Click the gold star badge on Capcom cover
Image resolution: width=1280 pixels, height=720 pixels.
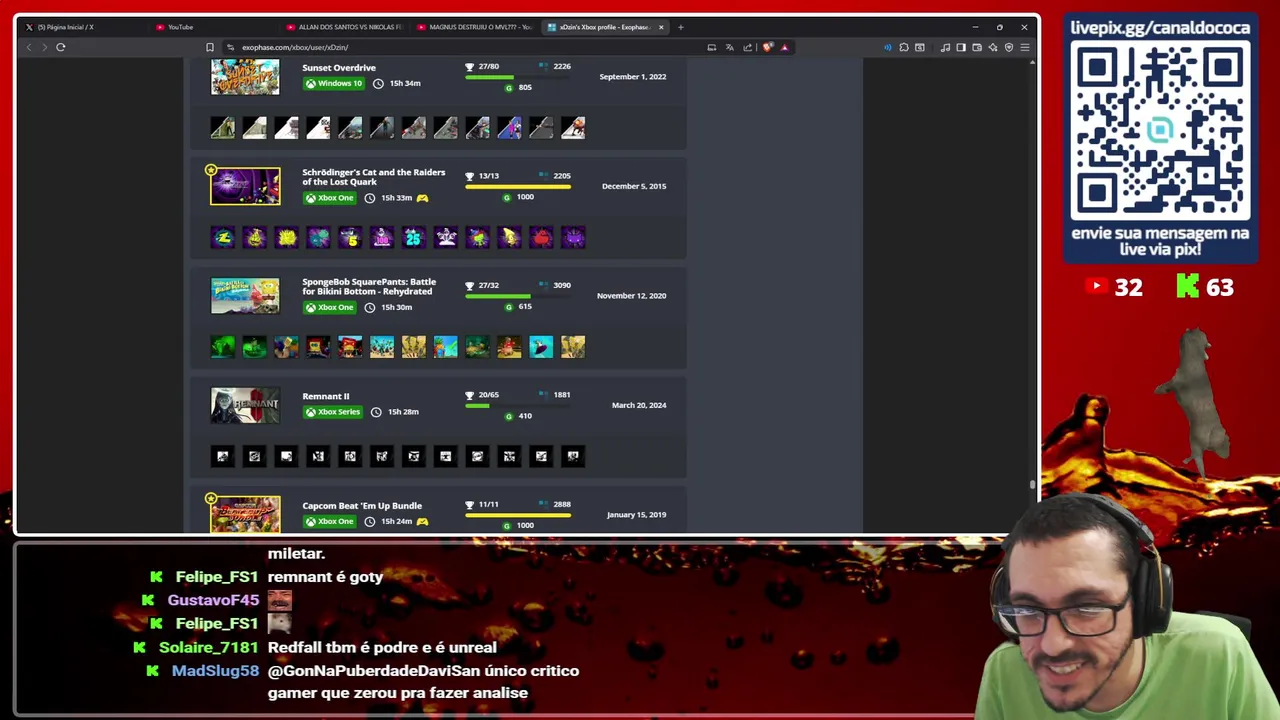[211, 498]
